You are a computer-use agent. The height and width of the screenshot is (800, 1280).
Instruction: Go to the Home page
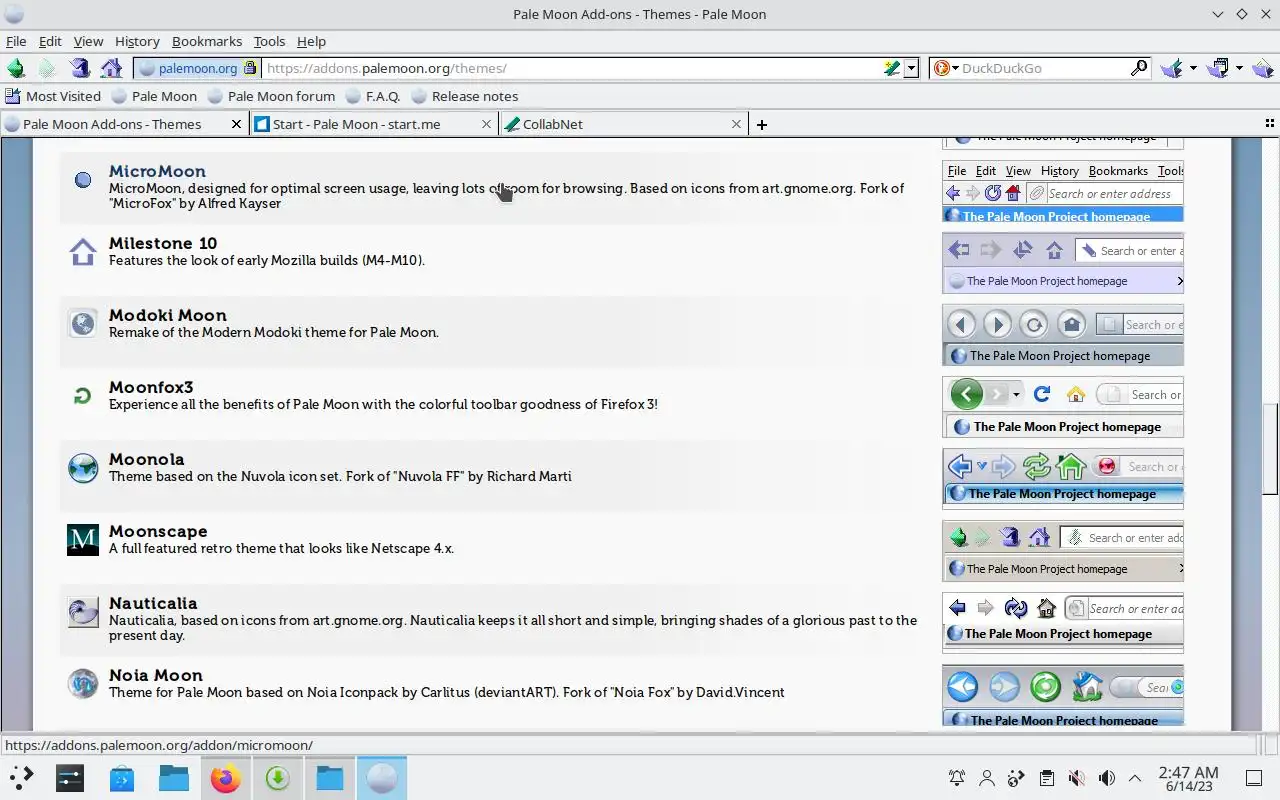(112, 68)
